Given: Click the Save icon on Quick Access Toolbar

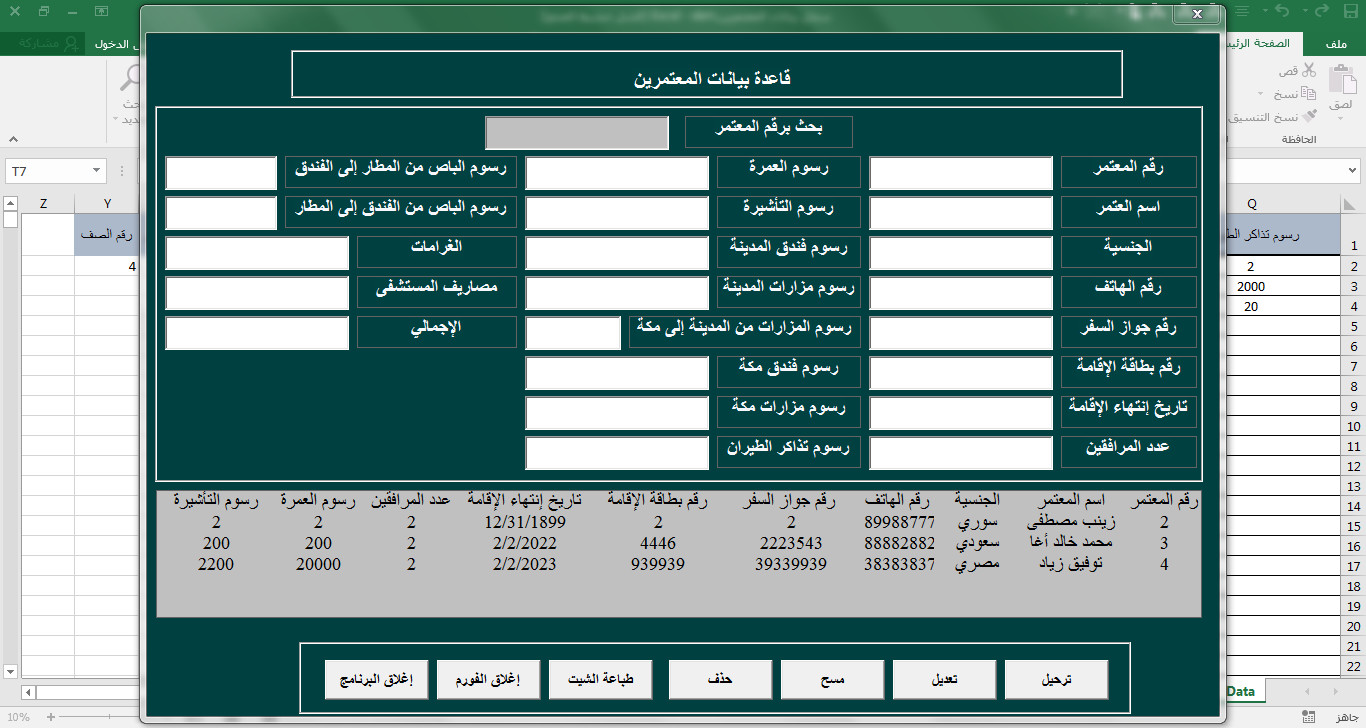Looking at the screenshot, I should [x=1351, y=11].
